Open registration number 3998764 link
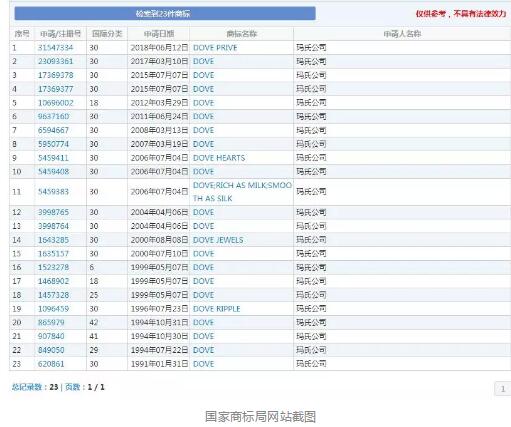The height and width of the screenshot is (427, 511). [x=53, y=226]
